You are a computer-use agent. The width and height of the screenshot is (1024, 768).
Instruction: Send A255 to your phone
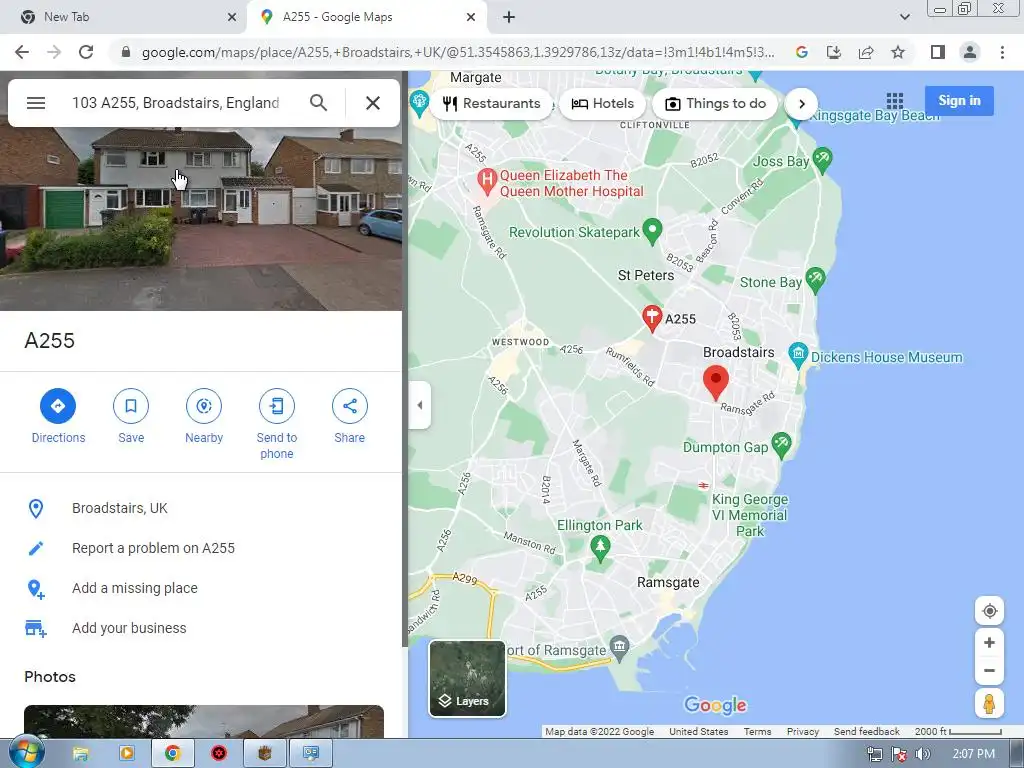[x=277, y=406]
